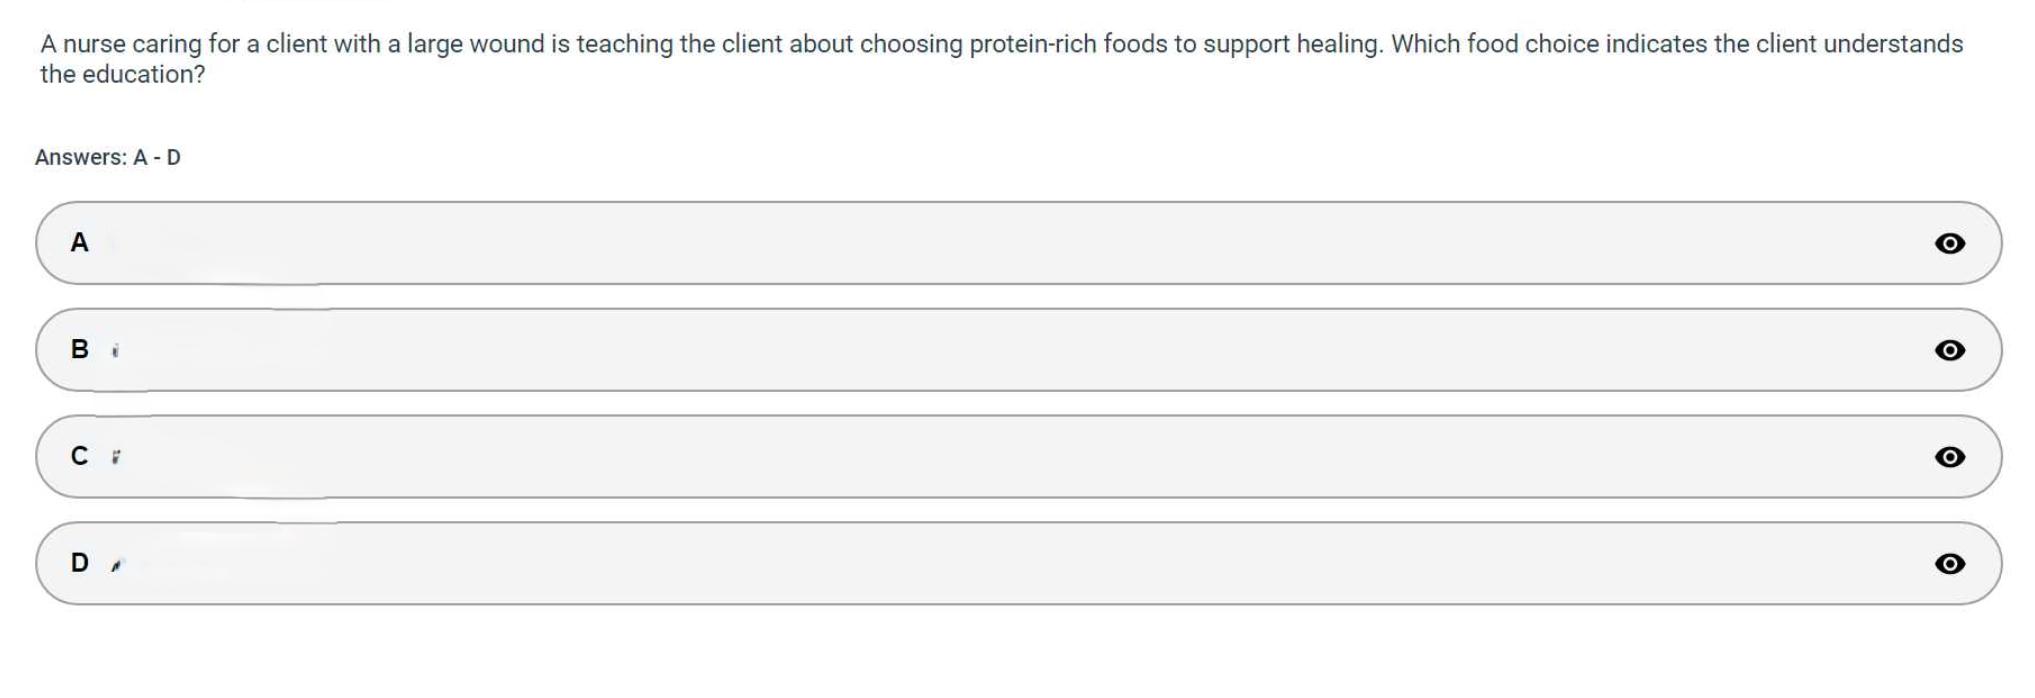Toggle the eye icon for answer A

click(x=1948, y=243)
